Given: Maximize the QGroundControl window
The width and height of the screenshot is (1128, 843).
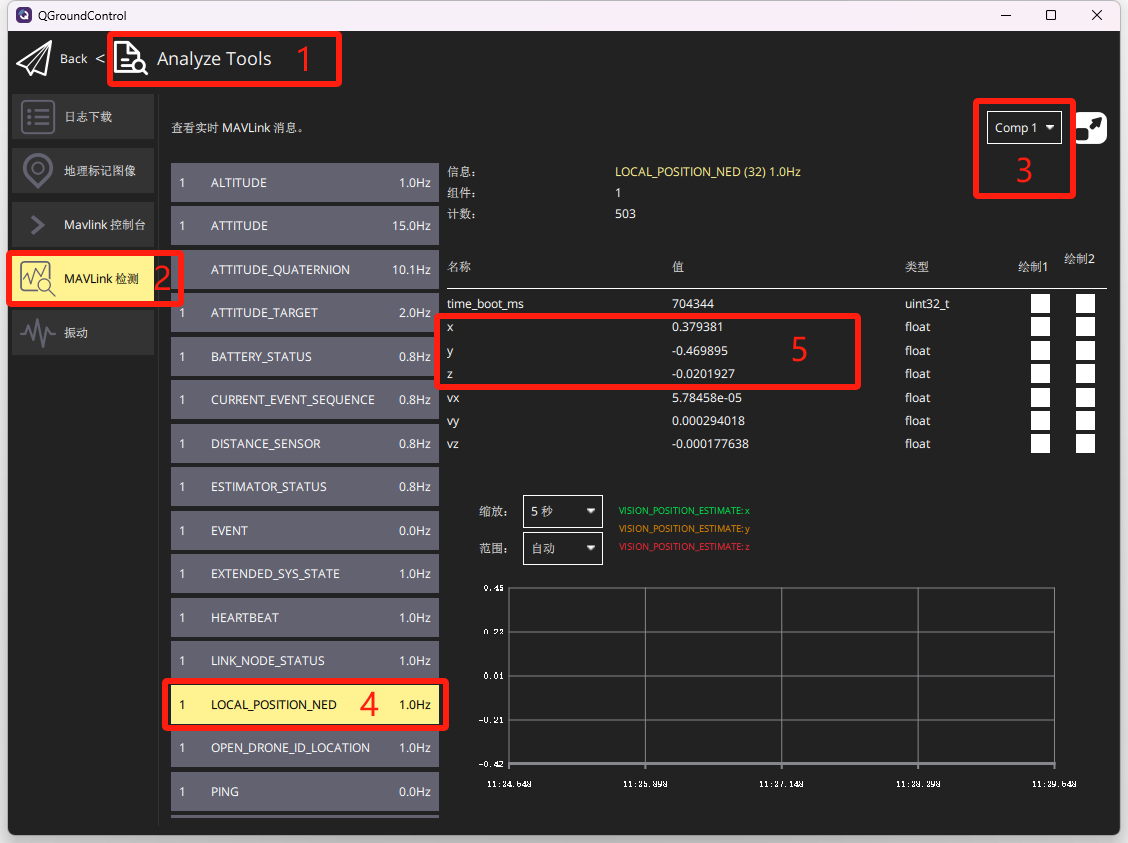Looking at the screenshot, I should (x=1051, y=15).
